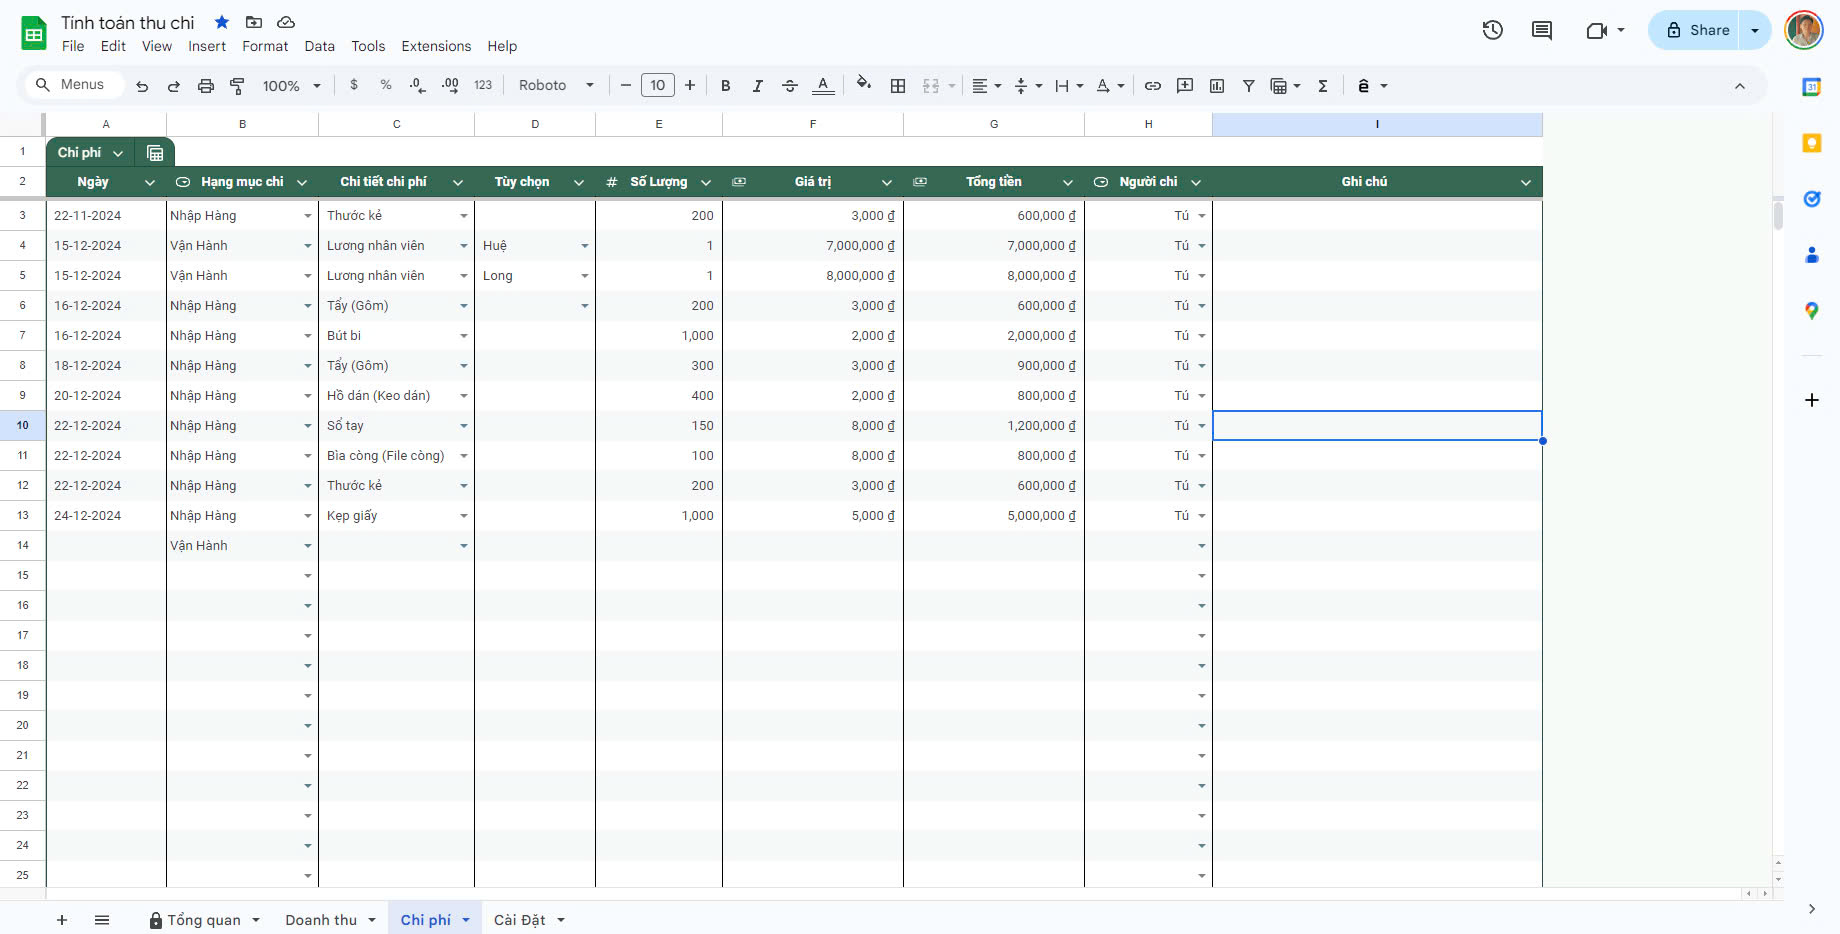The image size is (1840, 934).
Task: Expand the 100% zoom dropdown
Action: [291, 86]
